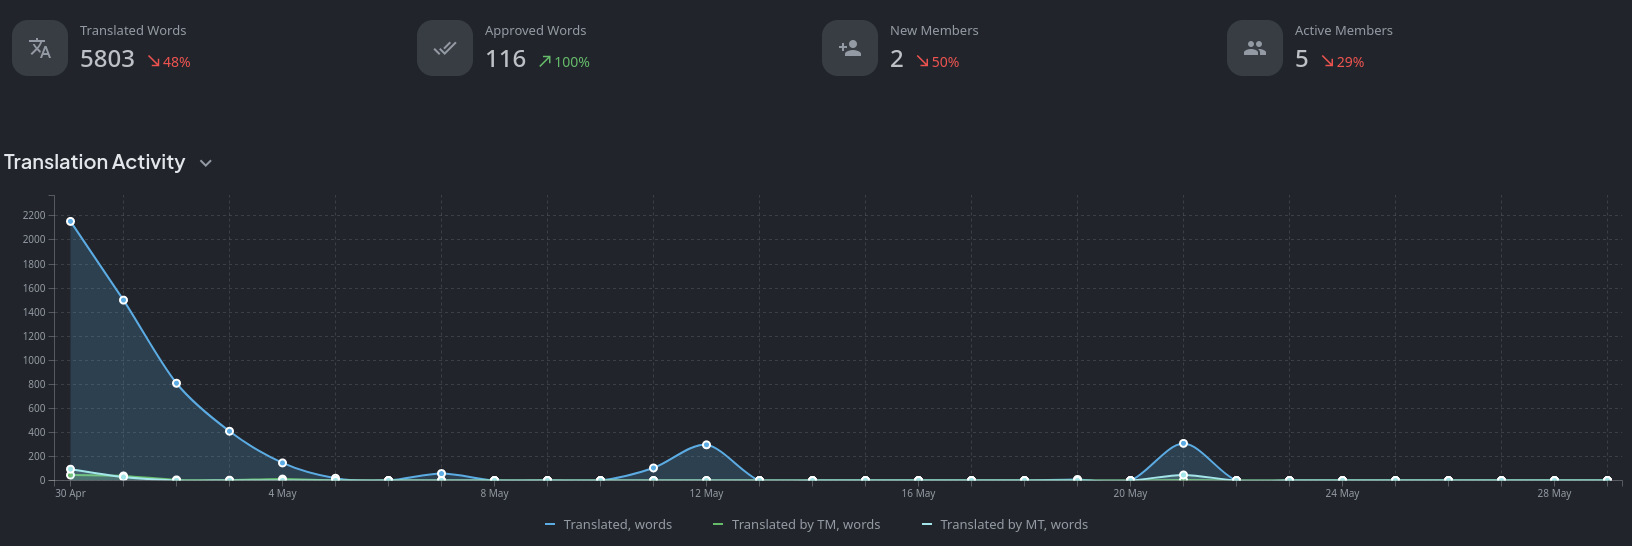Click the Active Members group icon
Screen dimensions: 1632x546
click(x=1255, y=48)
